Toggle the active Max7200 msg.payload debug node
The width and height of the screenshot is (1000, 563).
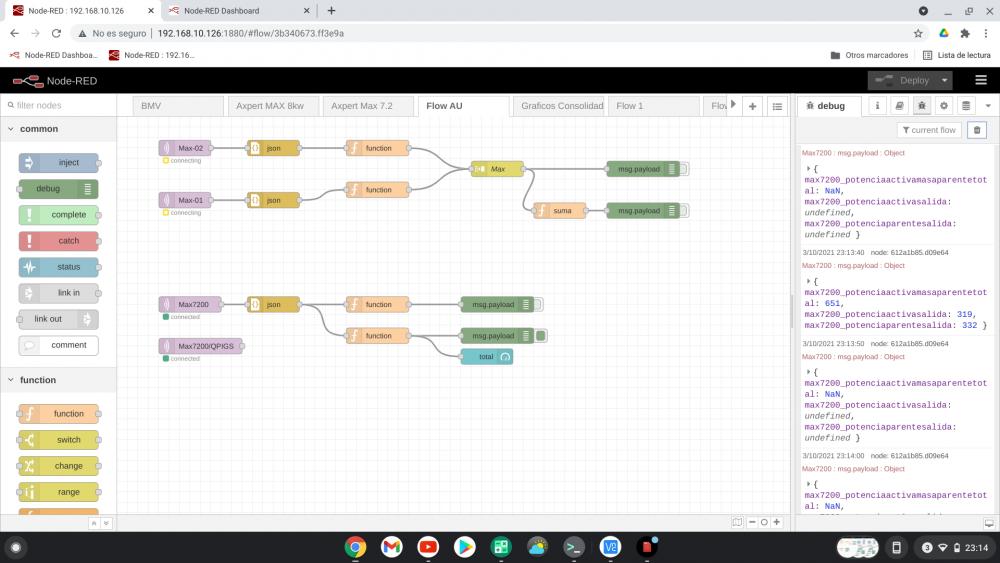click(x=541, y=336)
